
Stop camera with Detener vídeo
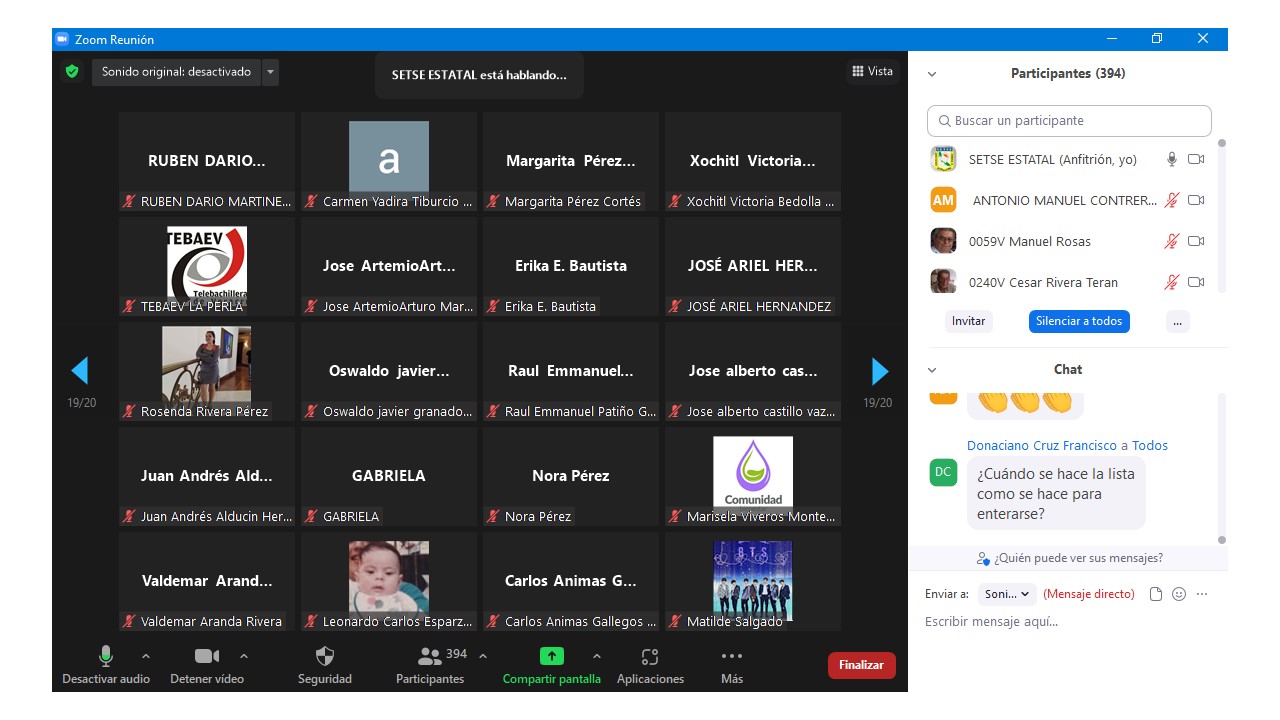[x=207, y=657]
